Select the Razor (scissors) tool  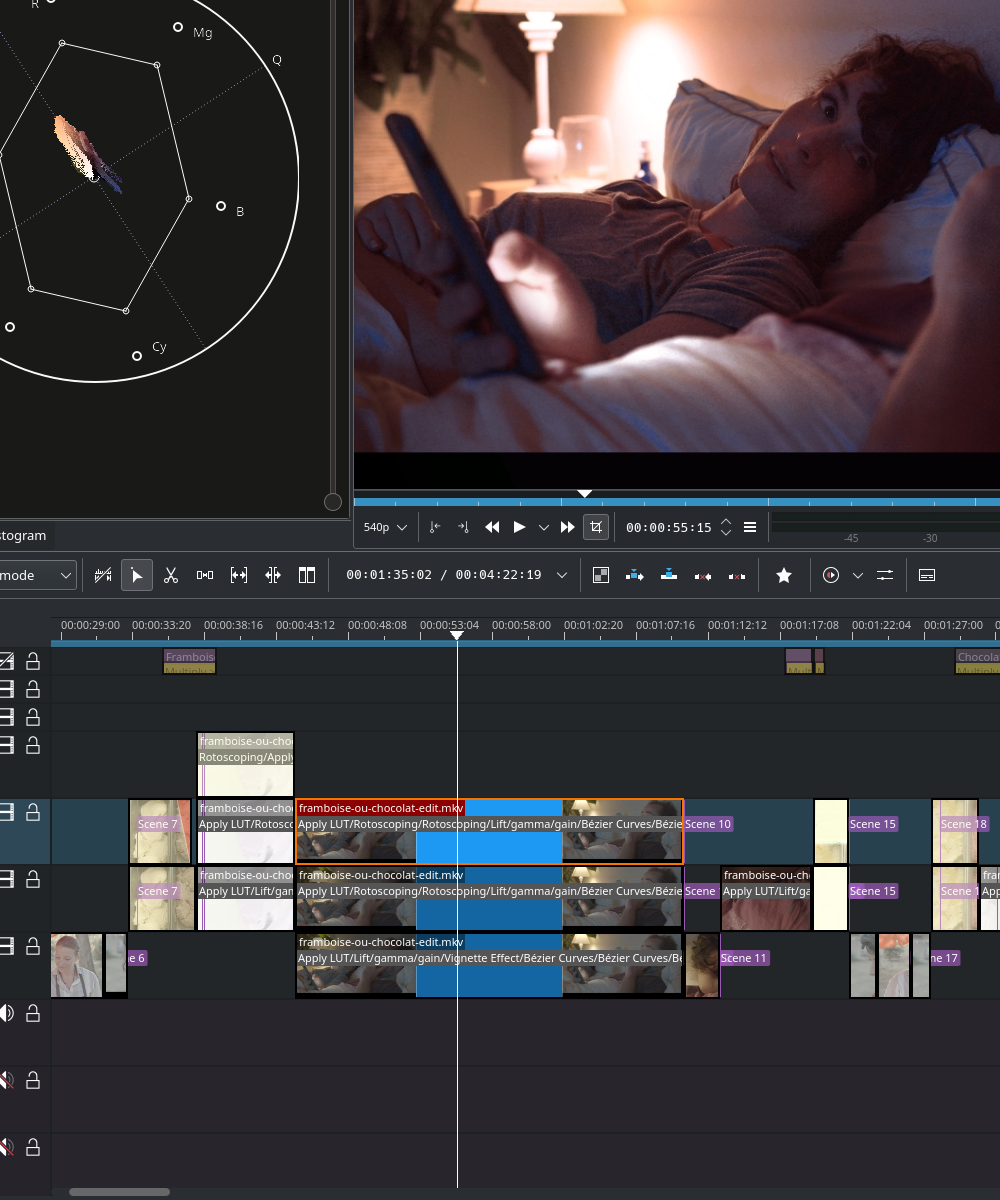171,575
